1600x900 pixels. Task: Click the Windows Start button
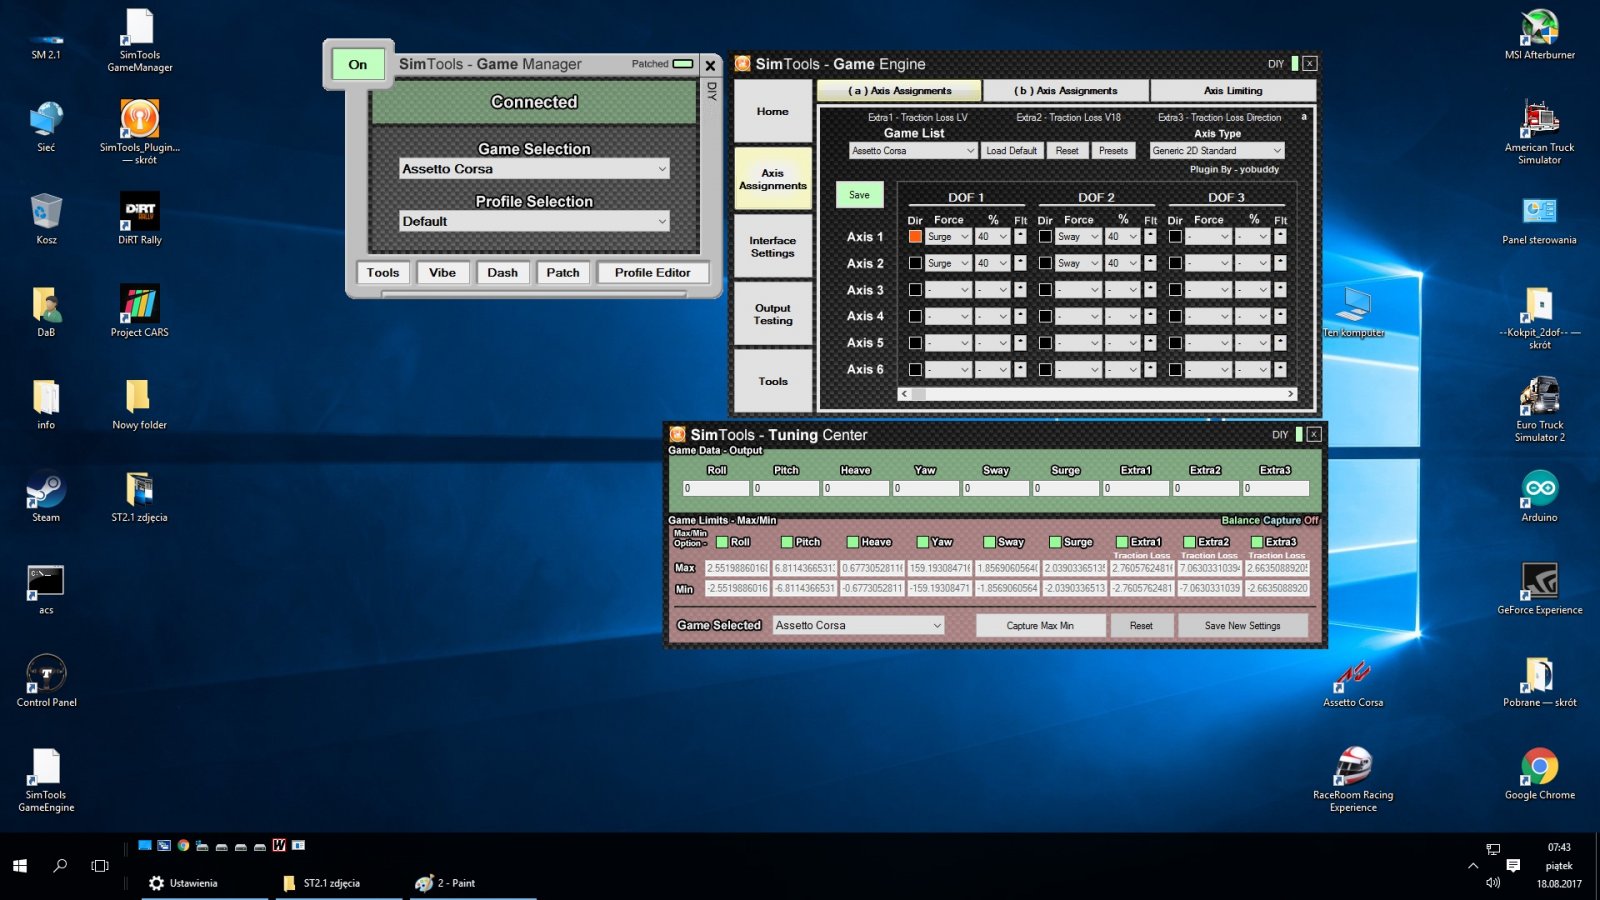20,866
